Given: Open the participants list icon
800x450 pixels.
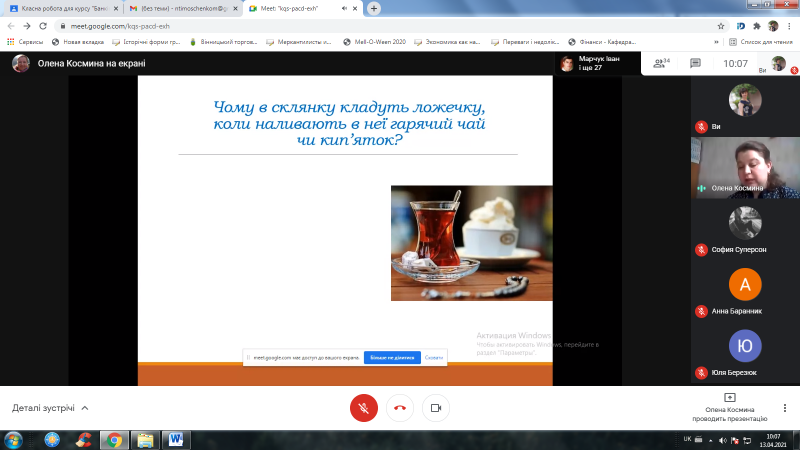Looking at the screenshot, I should click(x=661, y=63).
